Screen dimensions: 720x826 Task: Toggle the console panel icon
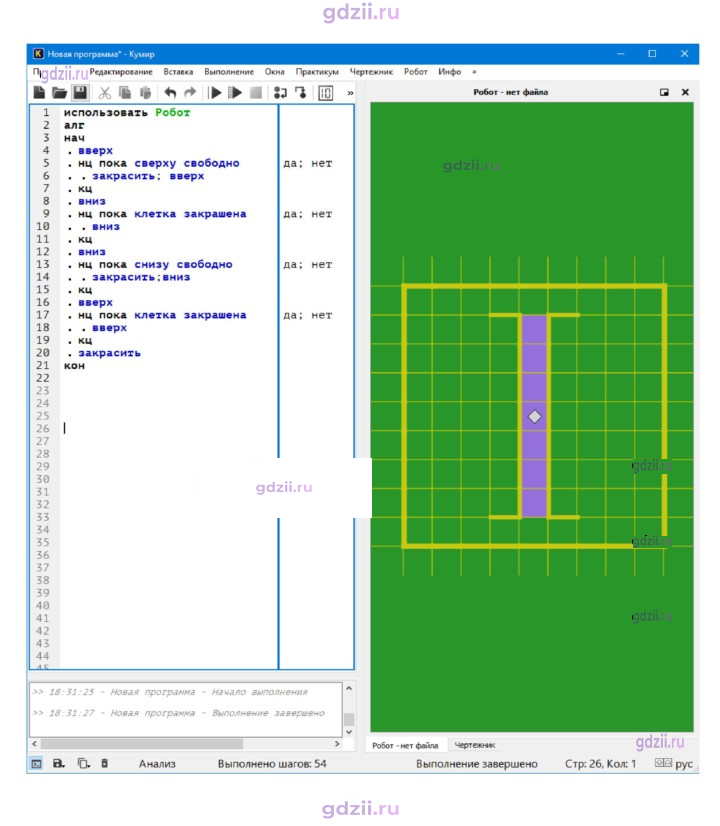(36, 763)
